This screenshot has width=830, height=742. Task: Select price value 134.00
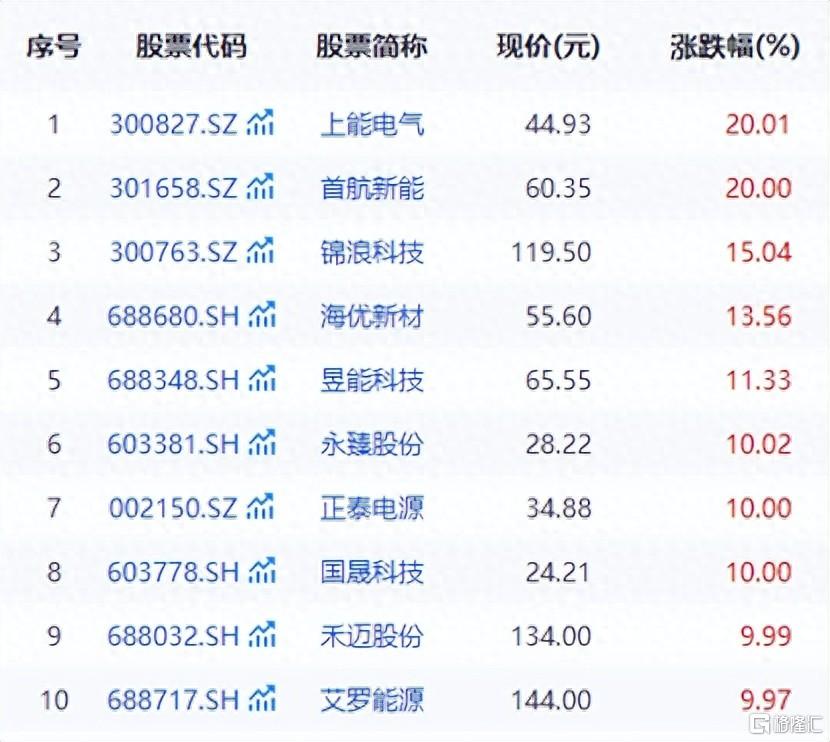pos(551,637)
